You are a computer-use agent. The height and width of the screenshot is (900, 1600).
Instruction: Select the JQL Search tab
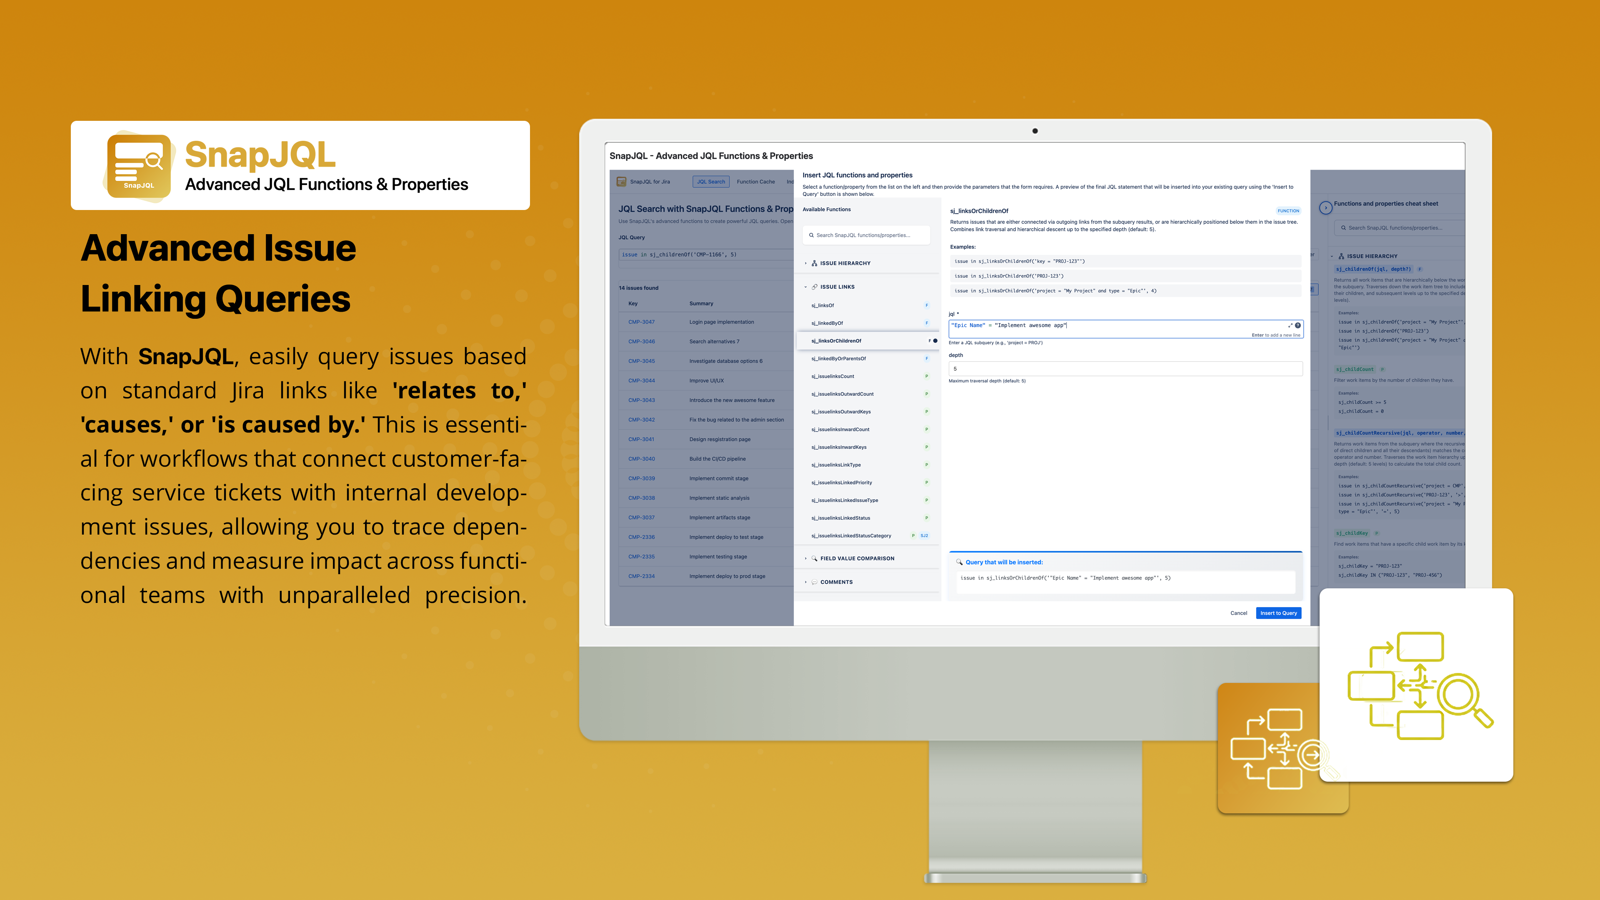click(x=711, y=182)
